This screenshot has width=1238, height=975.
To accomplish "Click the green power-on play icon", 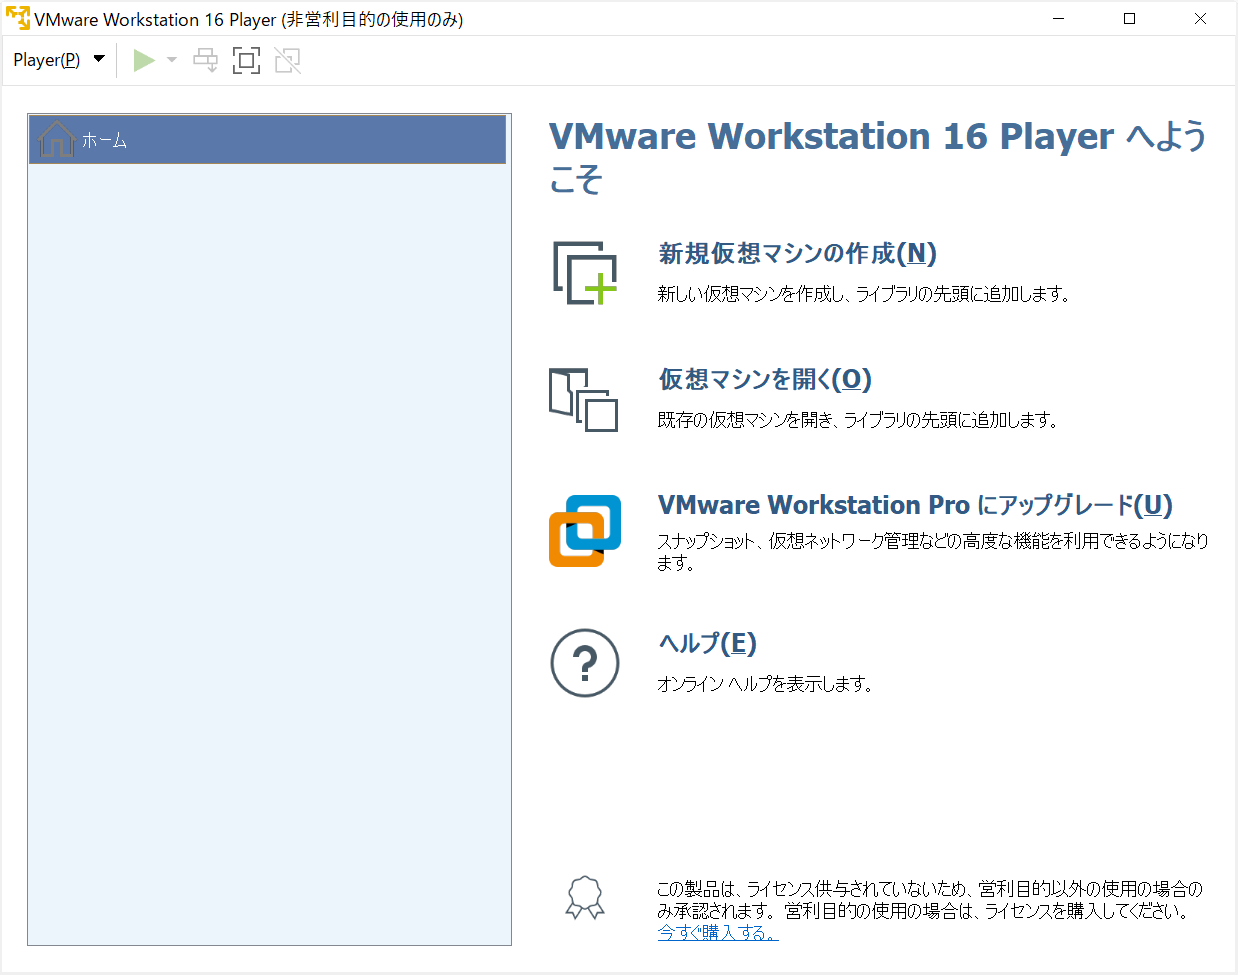I will (x=144, y=60).
